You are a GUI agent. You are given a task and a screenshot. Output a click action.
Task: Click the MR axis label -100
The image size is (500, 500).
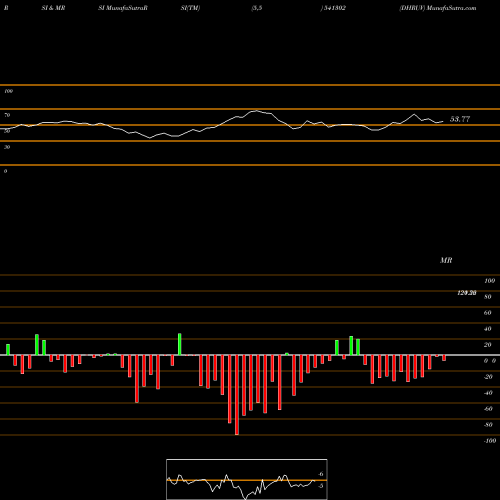coord(489,441)
